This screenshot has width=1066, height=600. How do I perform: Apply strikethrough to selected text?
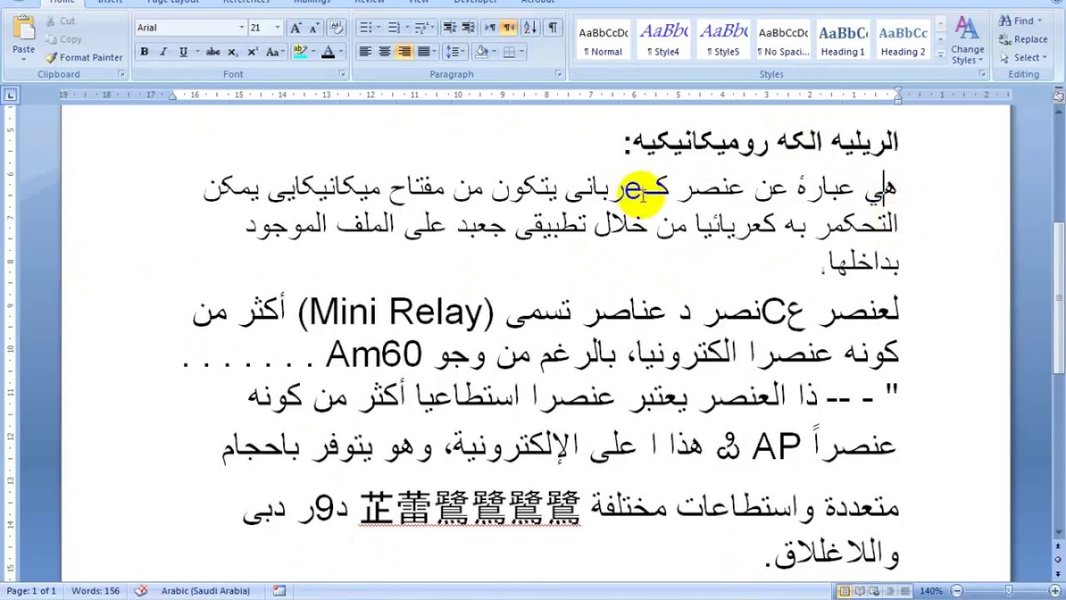click(213, 52)
